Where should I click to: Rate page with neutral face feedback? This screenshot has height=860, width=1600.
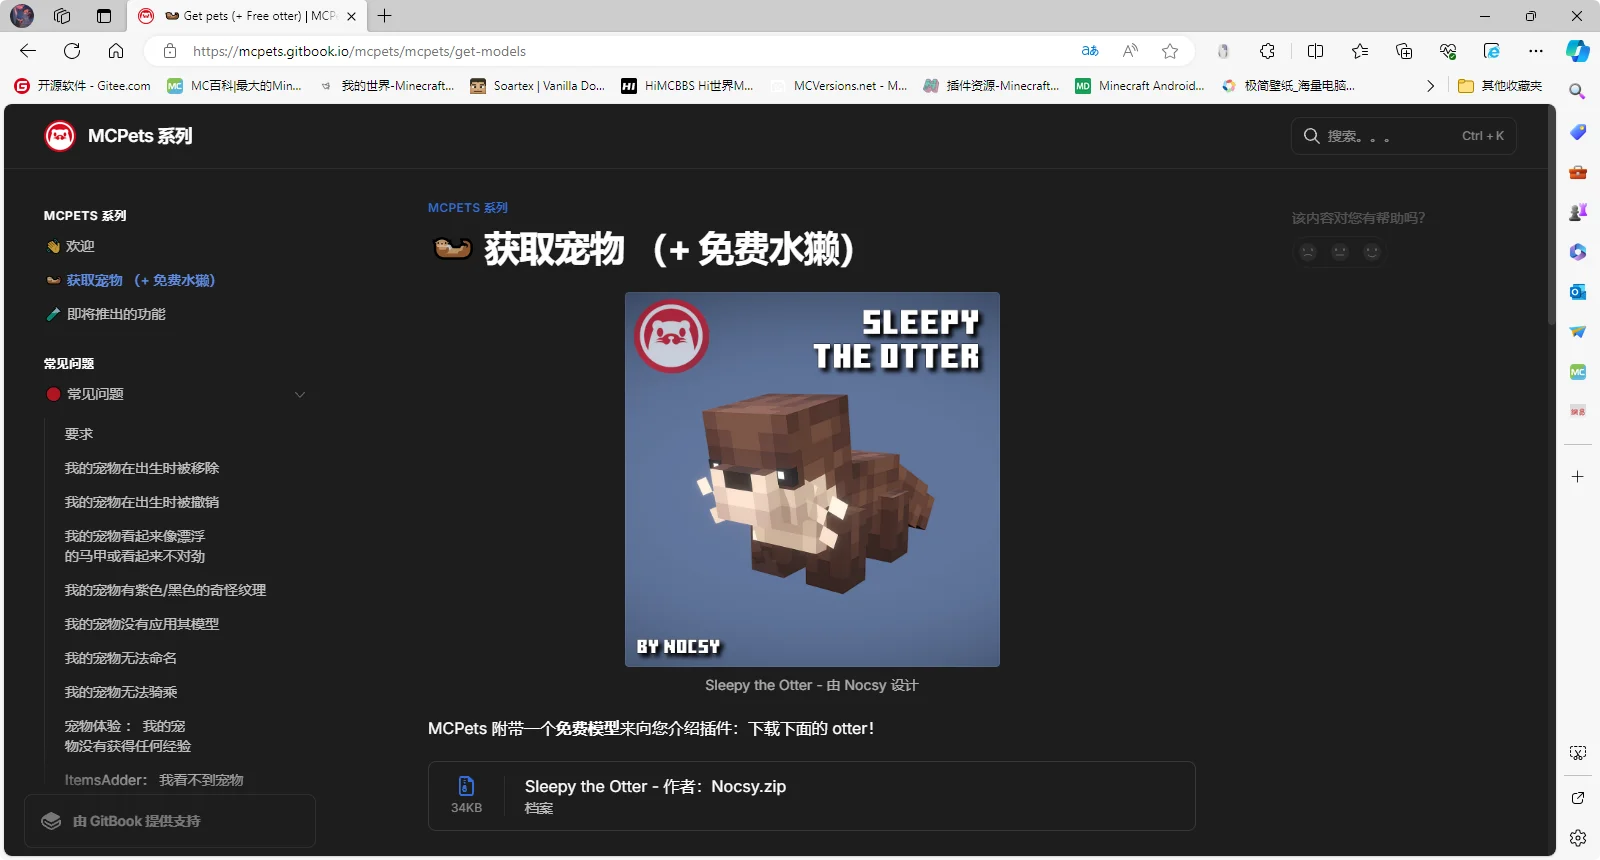coord(1340,252)
